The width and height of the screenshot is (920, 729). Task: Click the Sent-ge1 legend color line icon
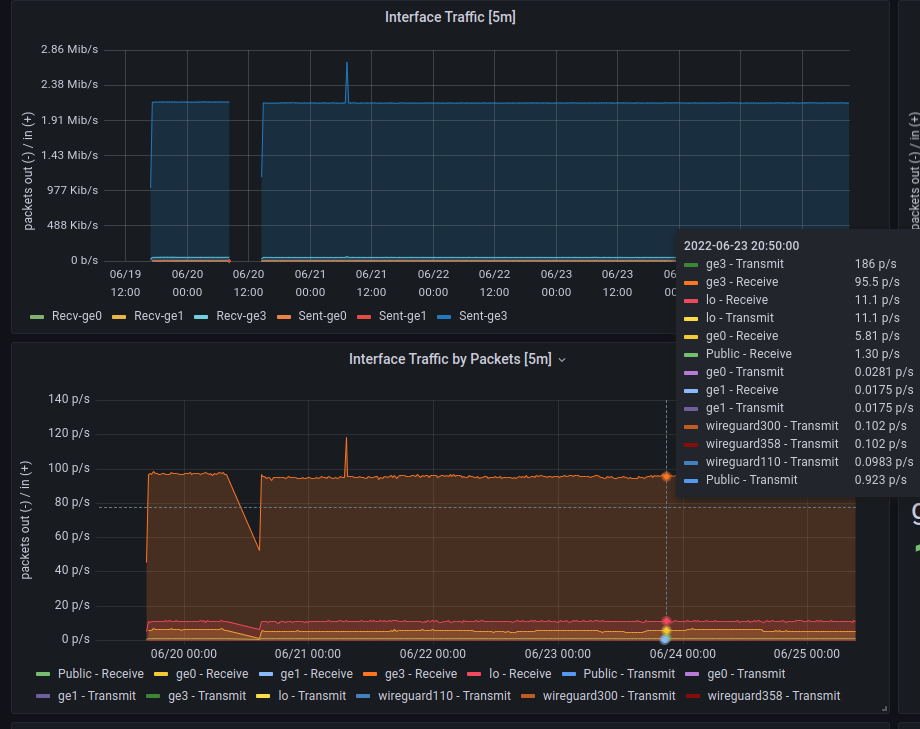365,316
